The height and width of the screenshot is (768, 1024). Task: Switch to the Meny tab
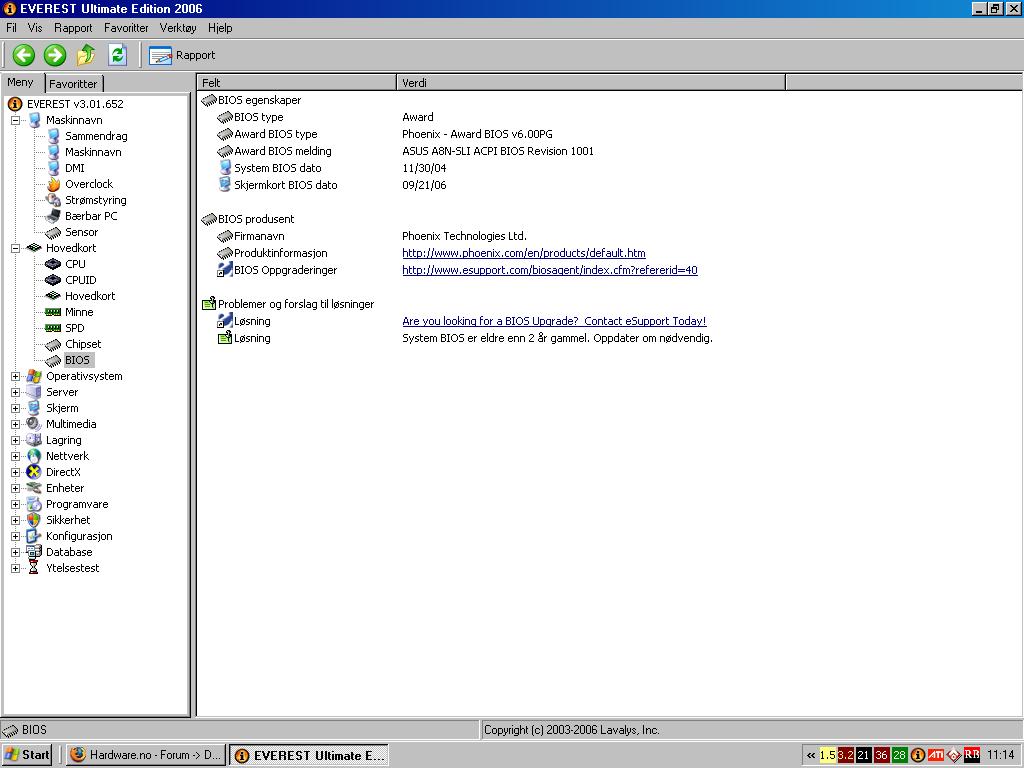point(20,82)
